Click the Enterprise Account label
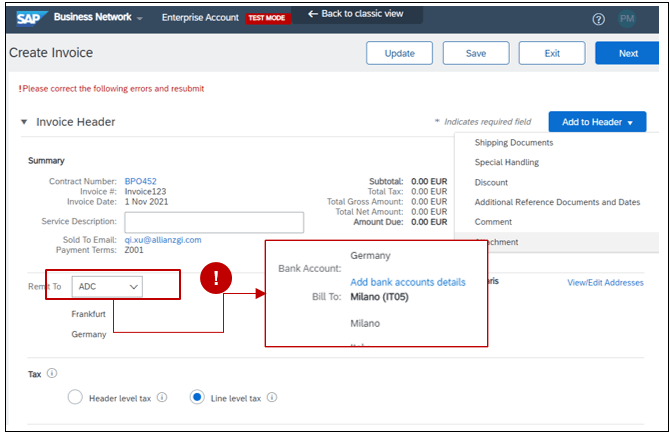Screen dimensions: 670x434 coord(200,18)
